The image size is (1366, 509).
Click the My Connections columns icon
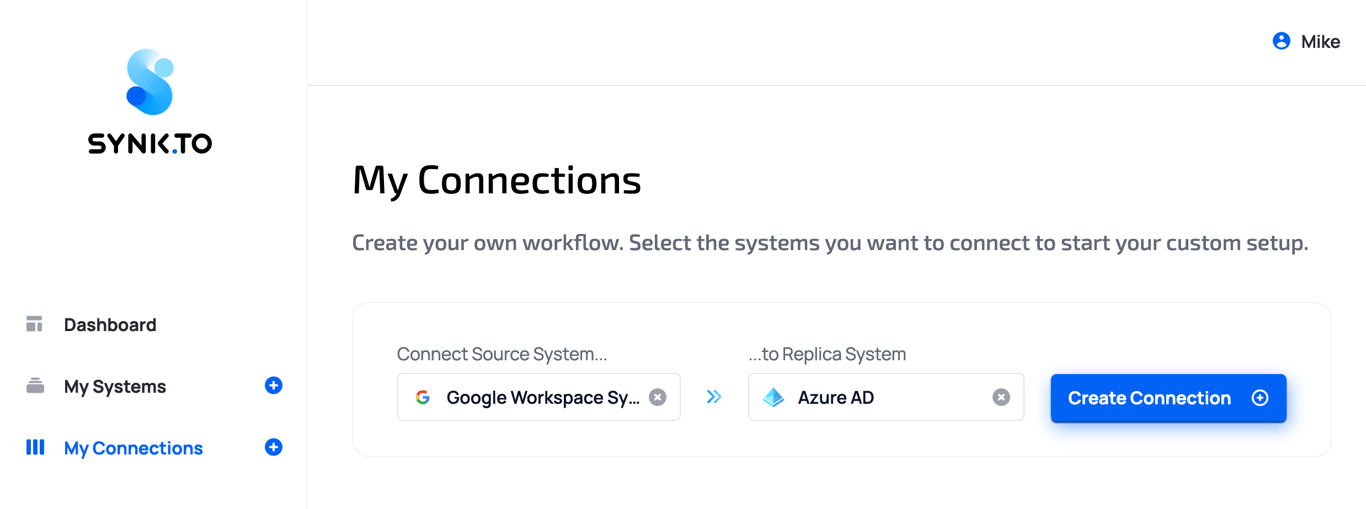[35, 447]
